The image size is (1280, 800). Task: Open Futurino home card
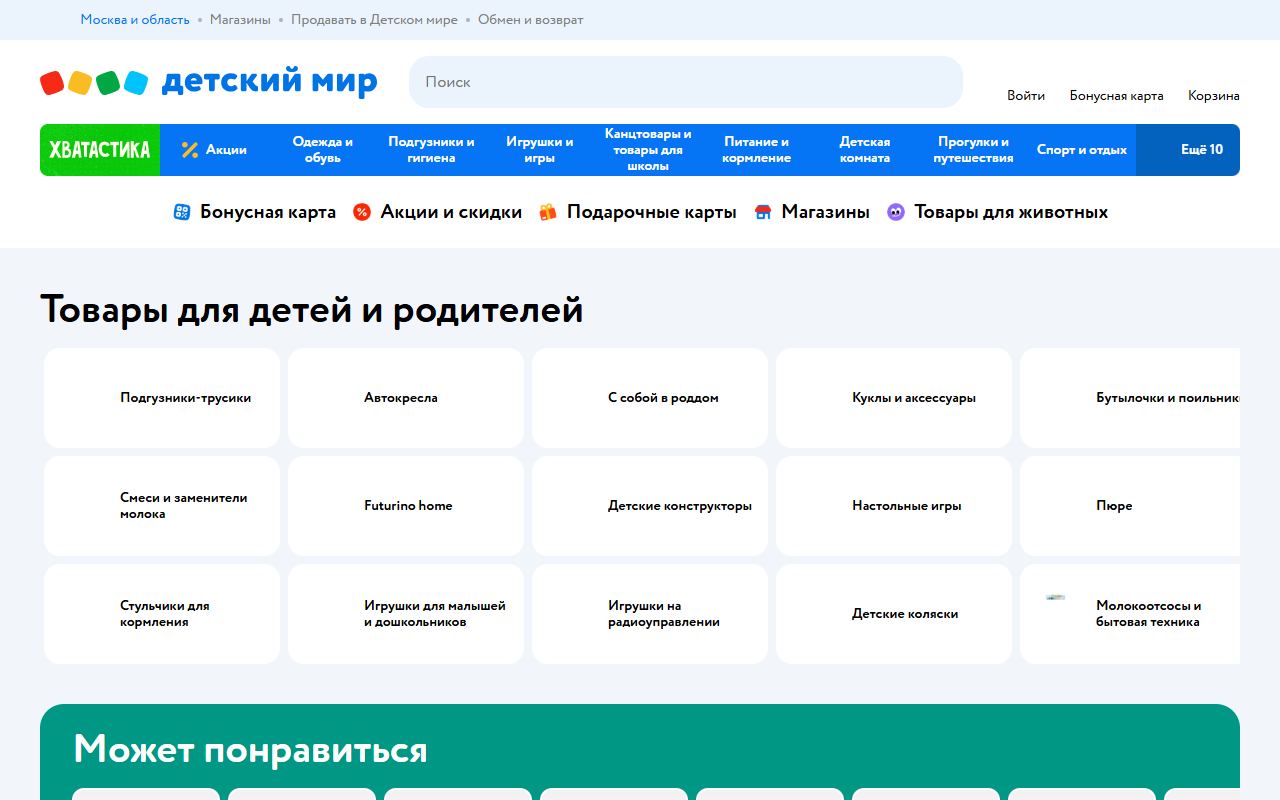tap(406, 506)
